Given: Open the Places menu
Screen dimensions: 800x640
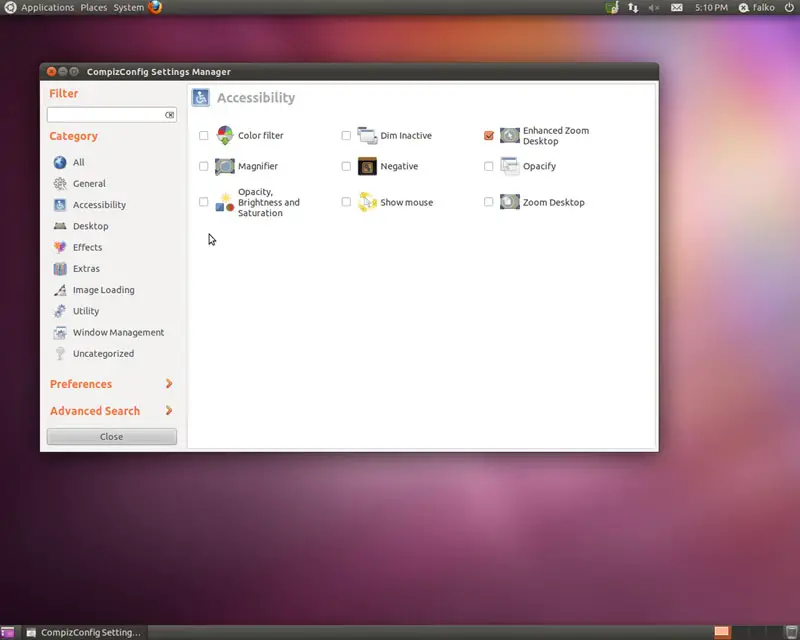Looking at the screenshot, I should (93, 8).
